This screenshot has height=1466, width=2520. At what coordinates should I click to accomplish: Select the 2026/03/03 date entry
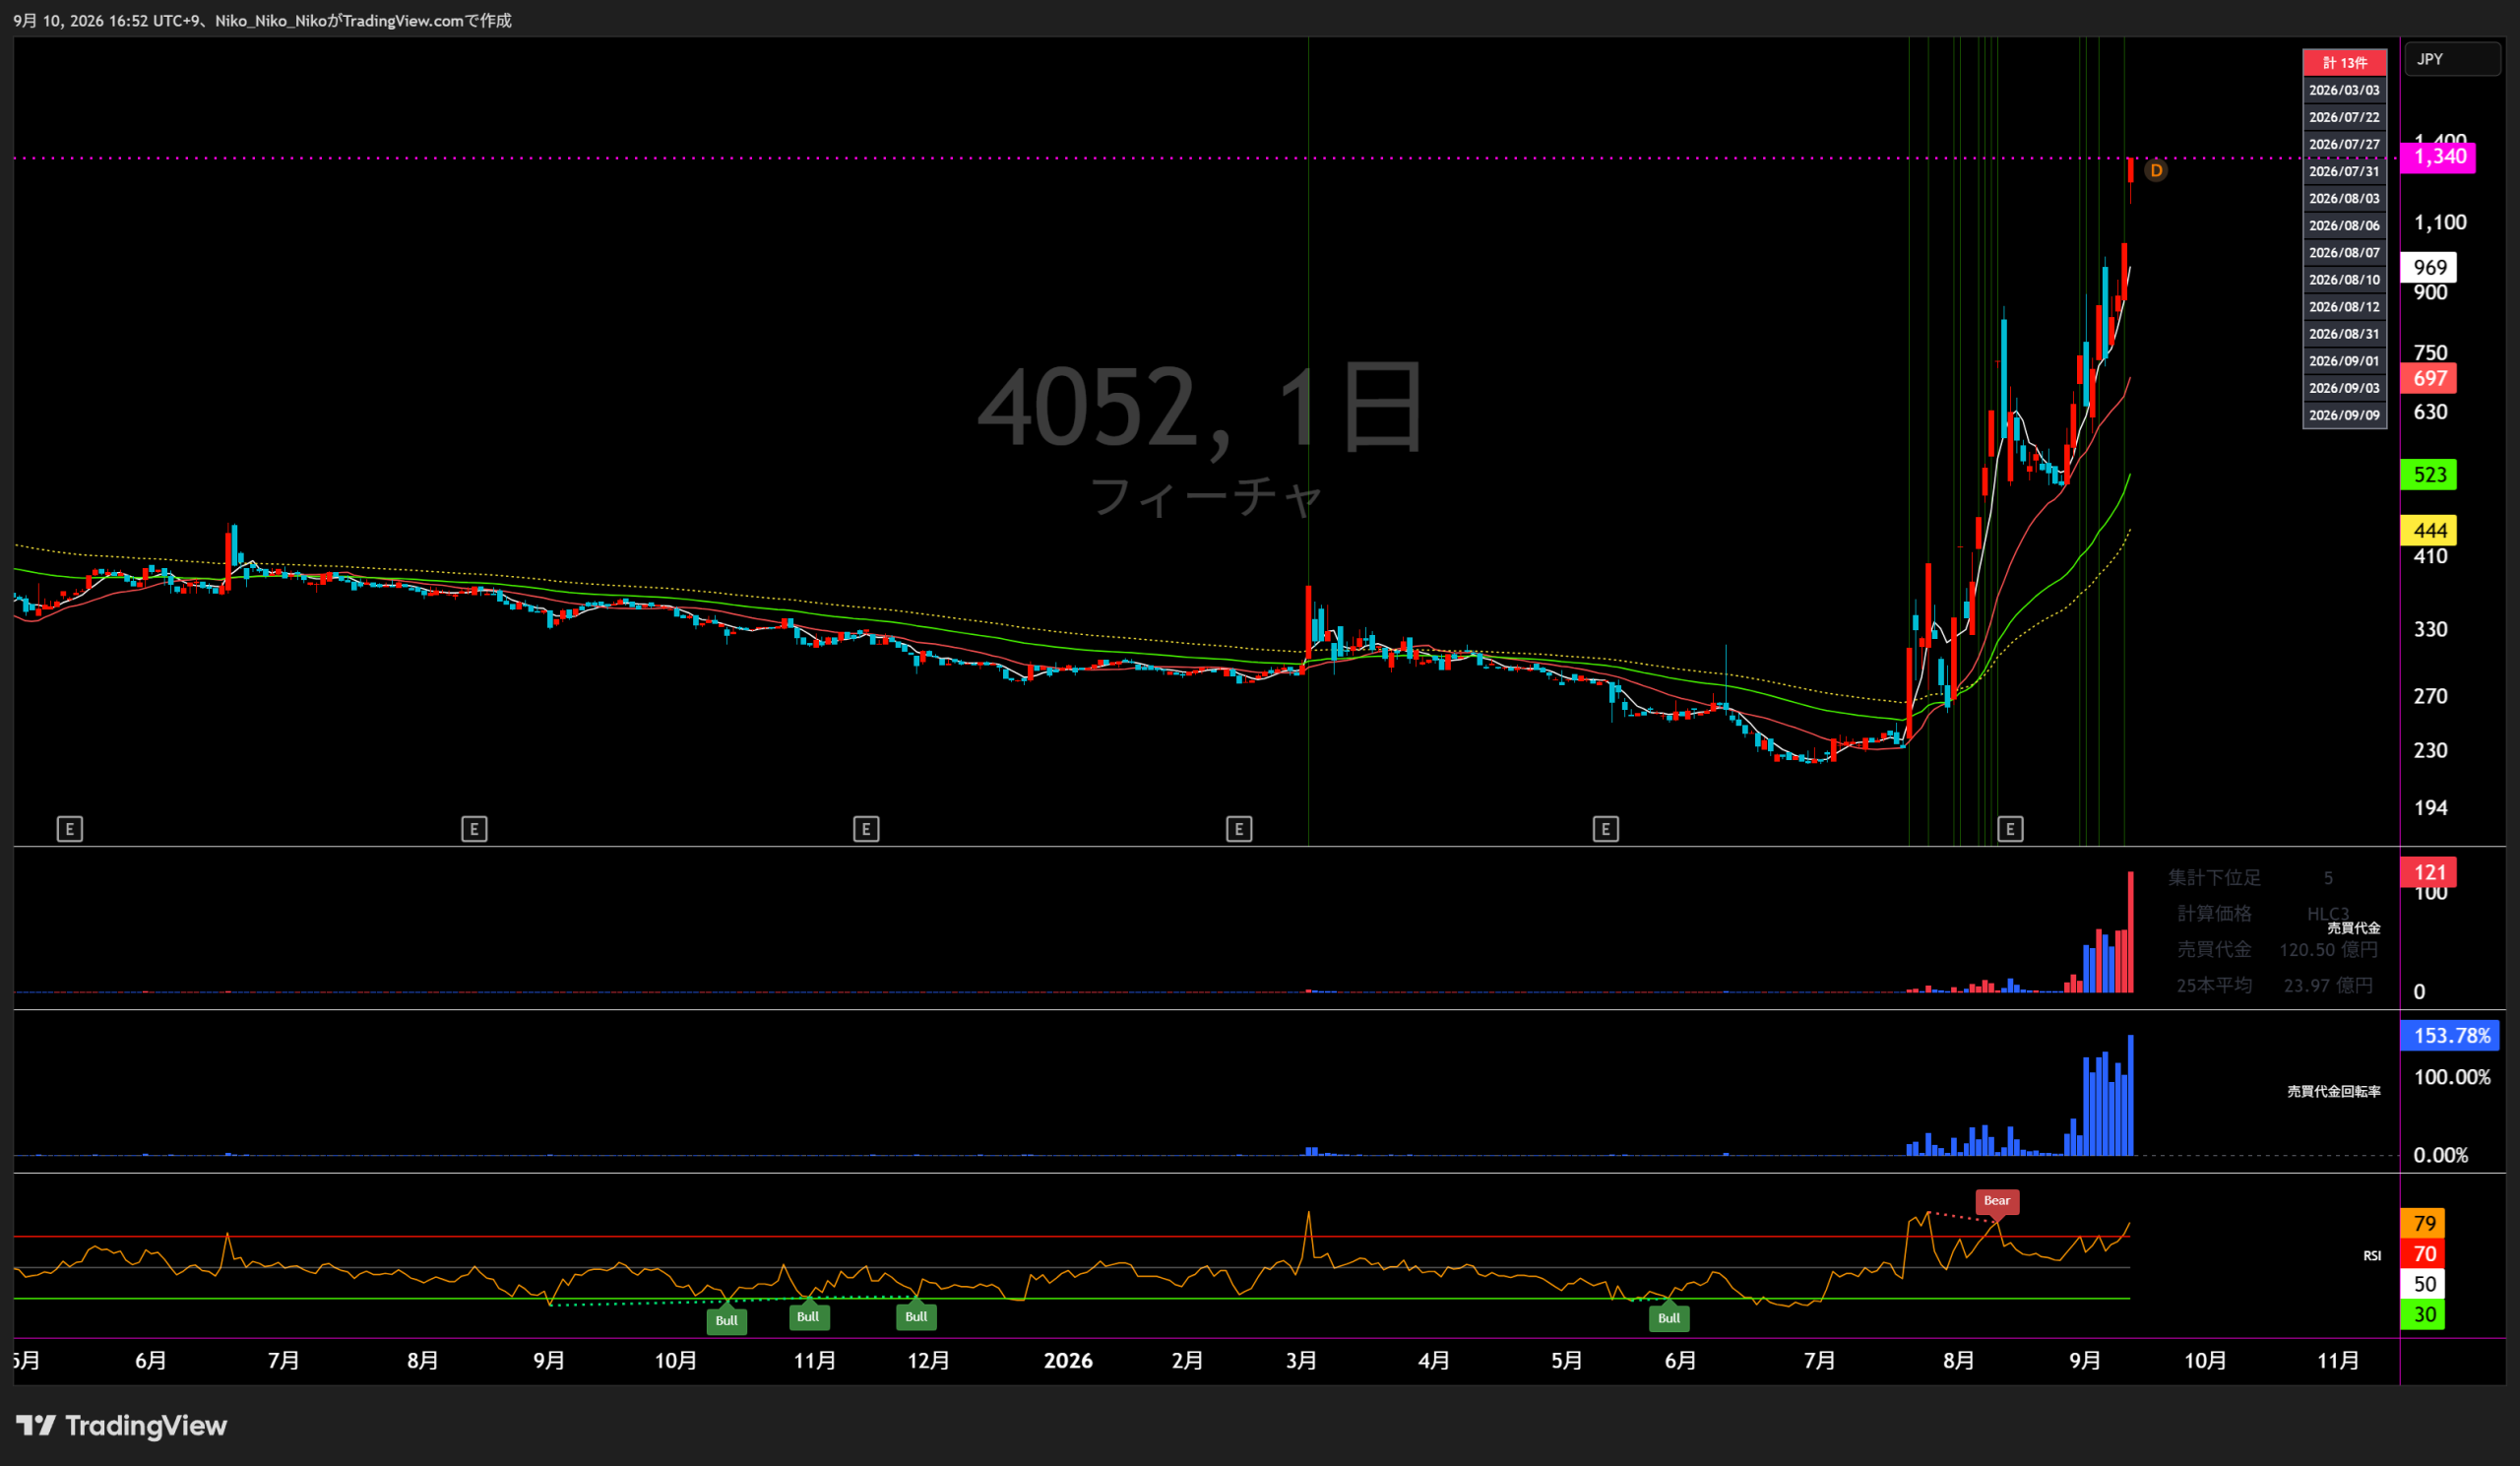[2344, 90]
